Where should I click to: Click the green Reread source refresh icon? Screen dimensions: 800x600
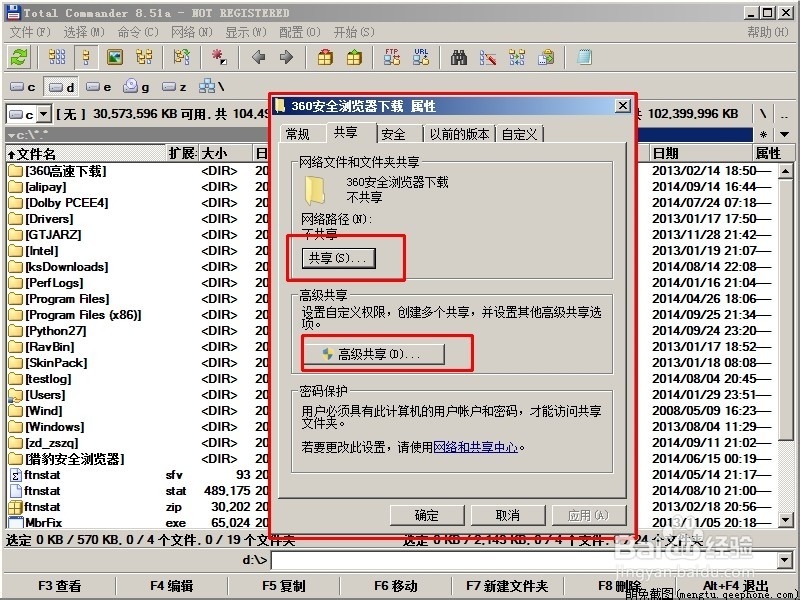point(20,57)
